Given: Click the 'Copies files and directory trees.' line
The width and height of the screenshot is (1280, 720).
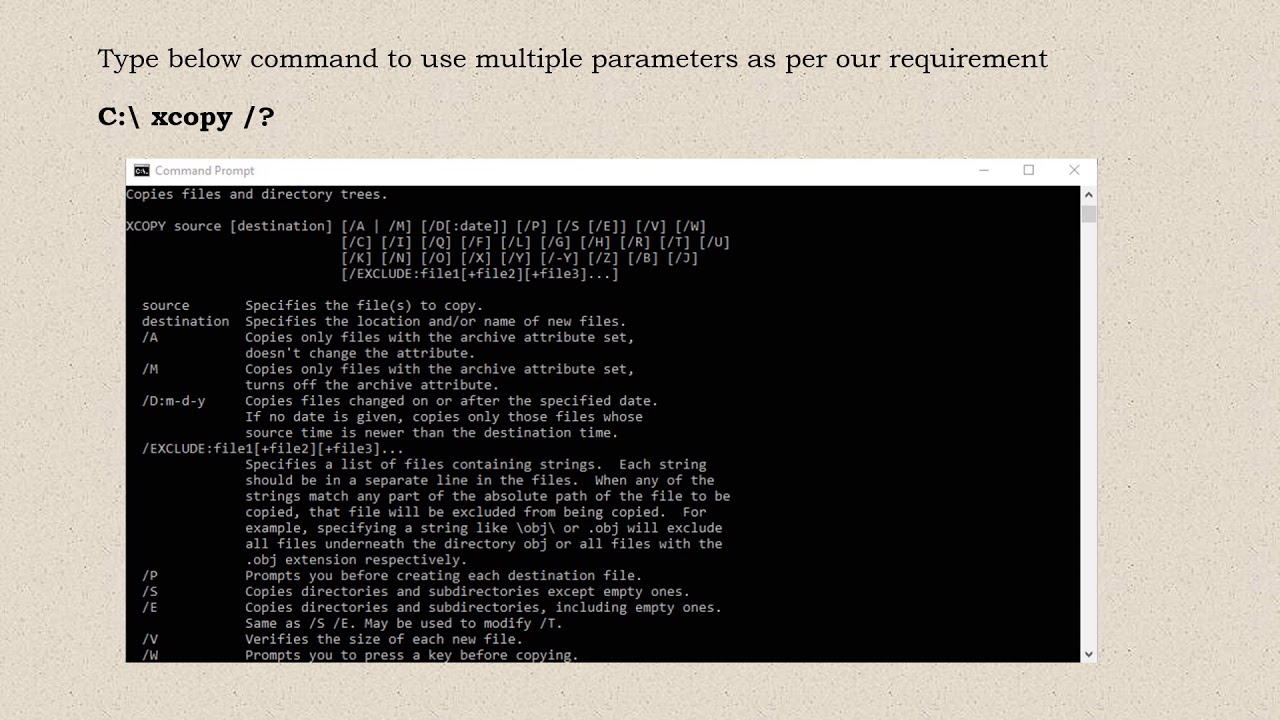Looking at the screenshot, I should point(257,194).
